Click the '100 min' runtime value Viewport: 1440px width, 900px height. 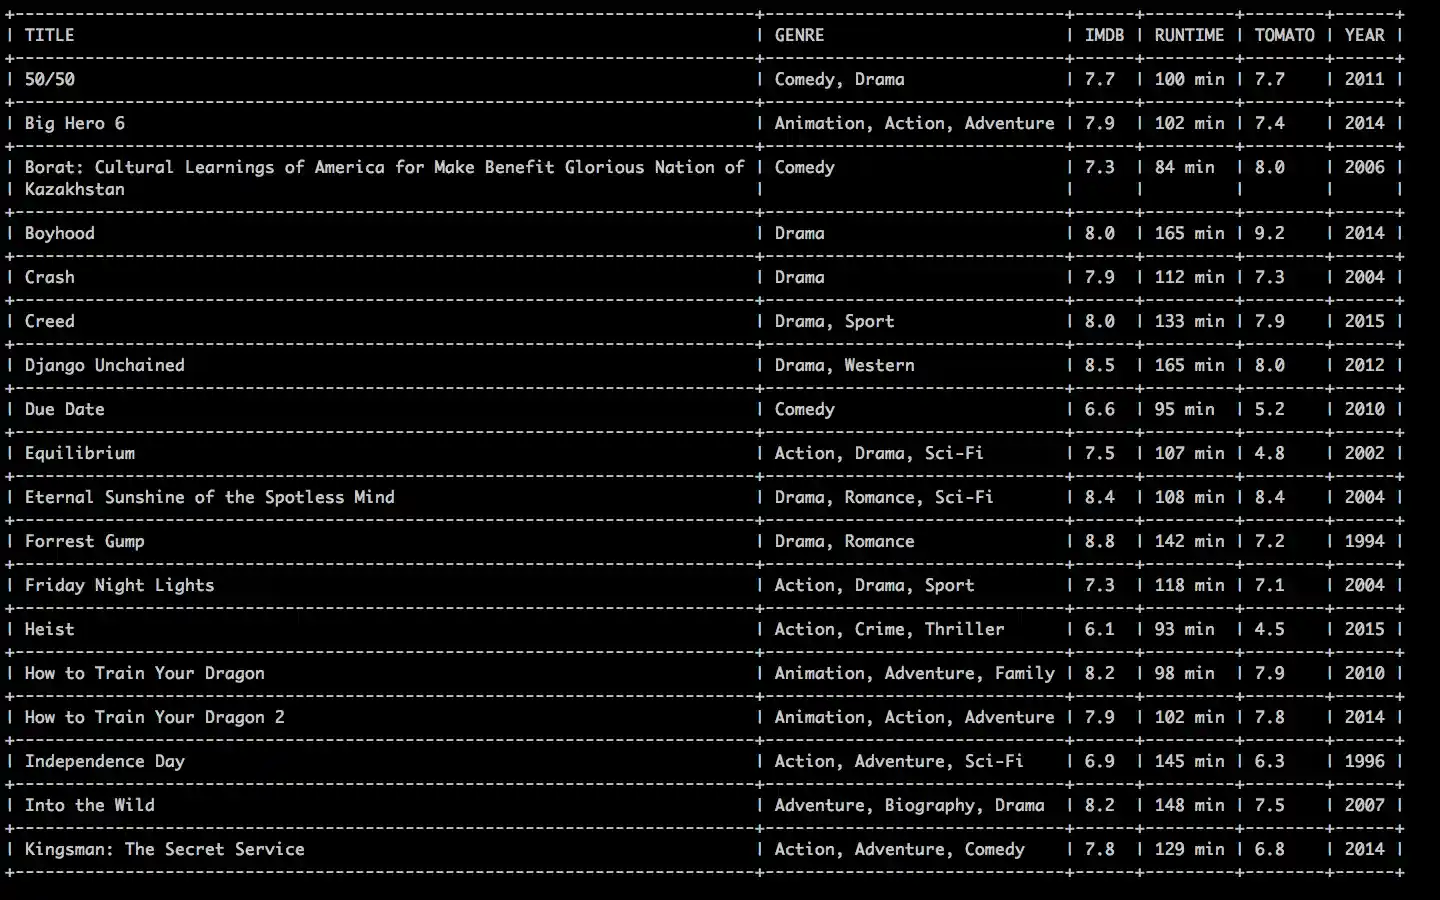pos(1189,79)
